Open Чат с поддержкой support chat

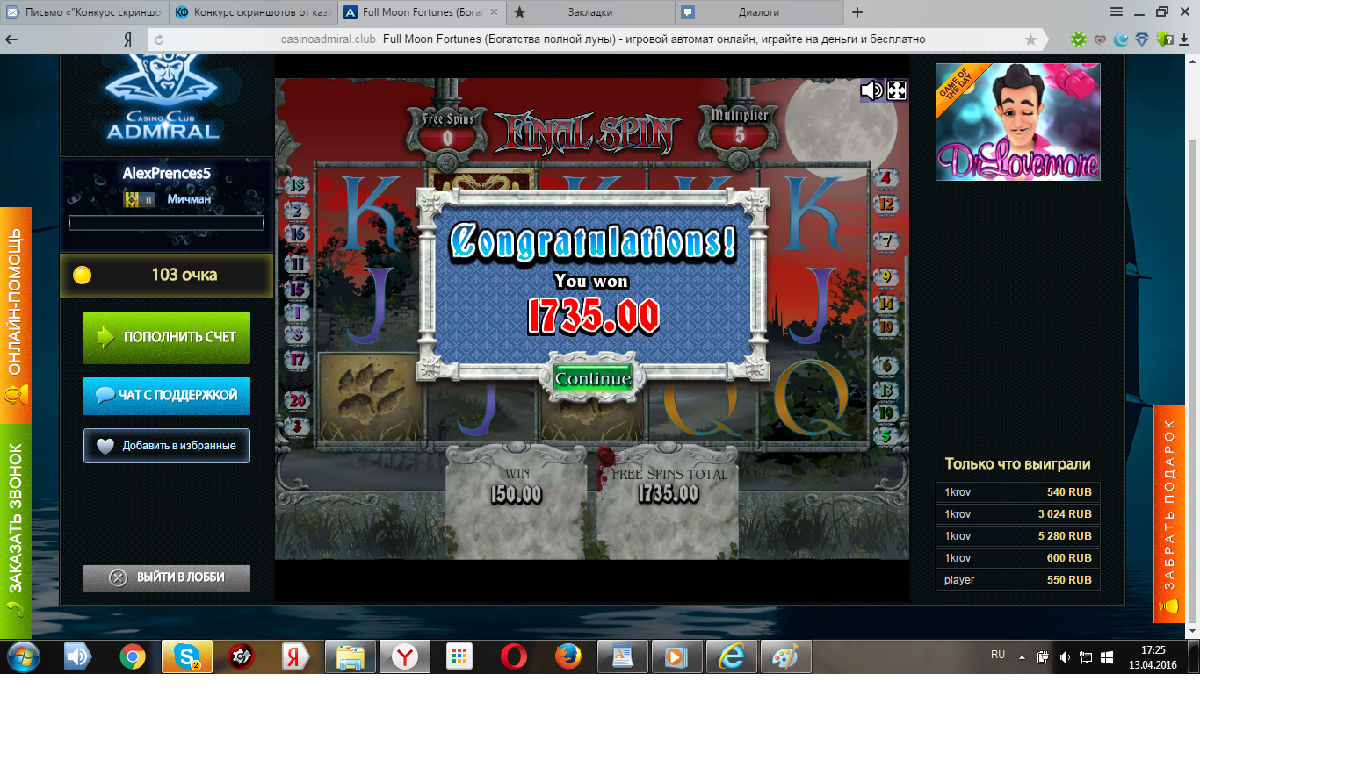point(166,395)
